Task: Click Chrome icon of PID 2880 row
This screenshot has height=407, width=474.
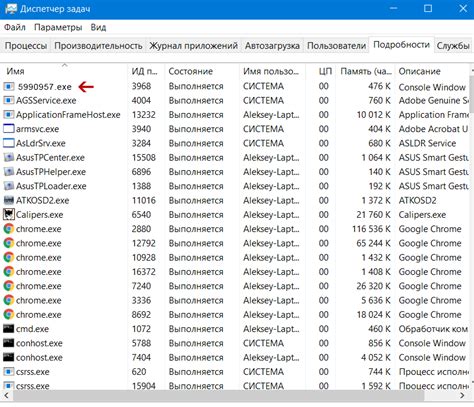Action: [9, 229]
